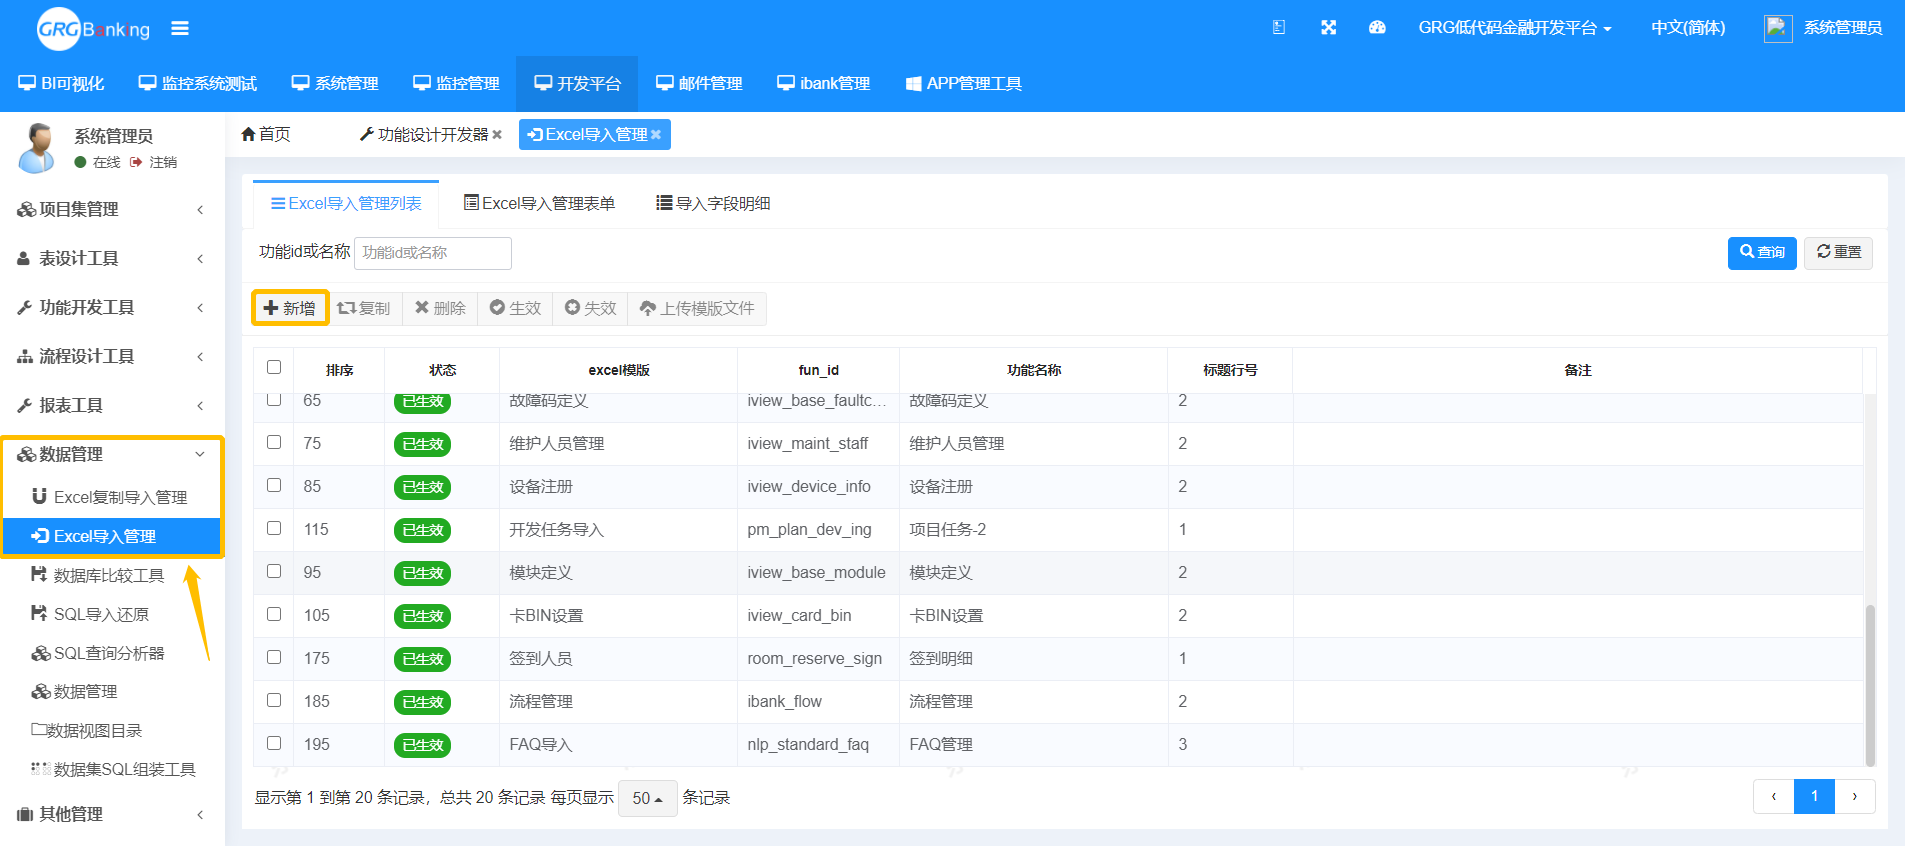This screenshot has width=1905, height=846.
Task: Click the 删除 delete toolbar button
Action: point(440,308)
